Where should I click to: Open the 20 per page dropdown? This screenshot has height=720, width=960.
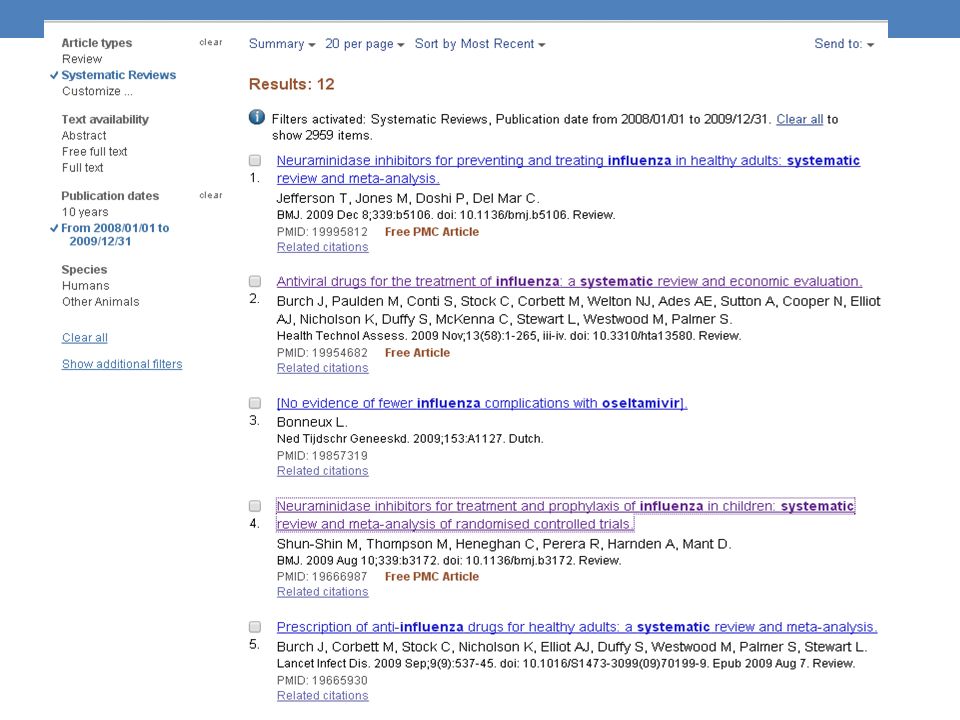[364, 44]
